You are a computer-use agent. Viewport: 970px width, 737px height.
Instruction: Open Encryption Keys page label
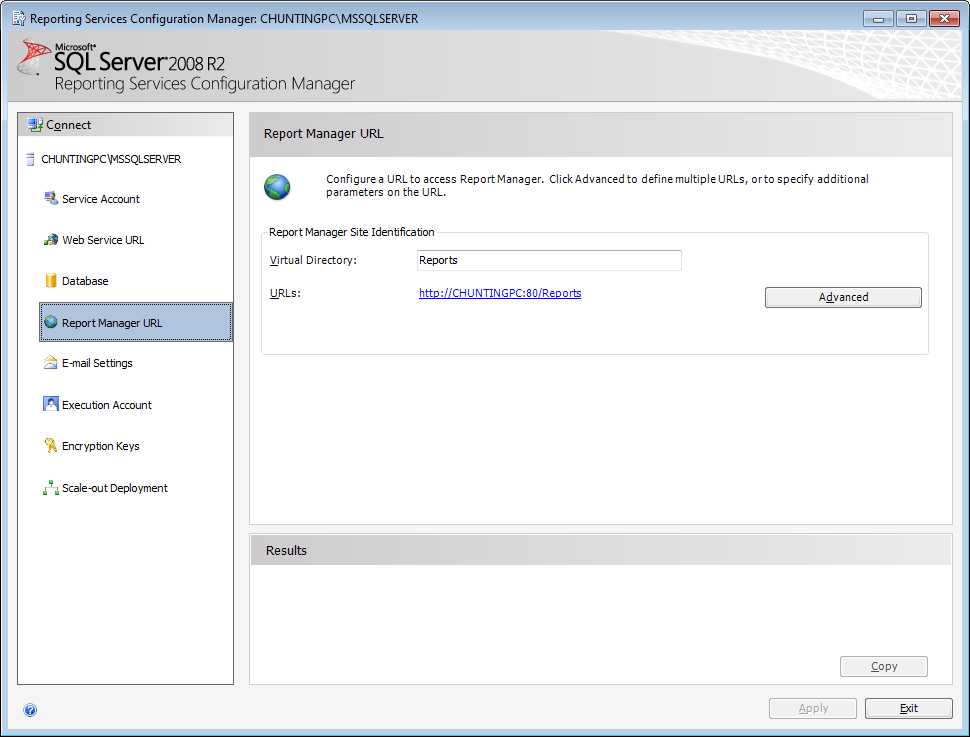coord(101,446)
